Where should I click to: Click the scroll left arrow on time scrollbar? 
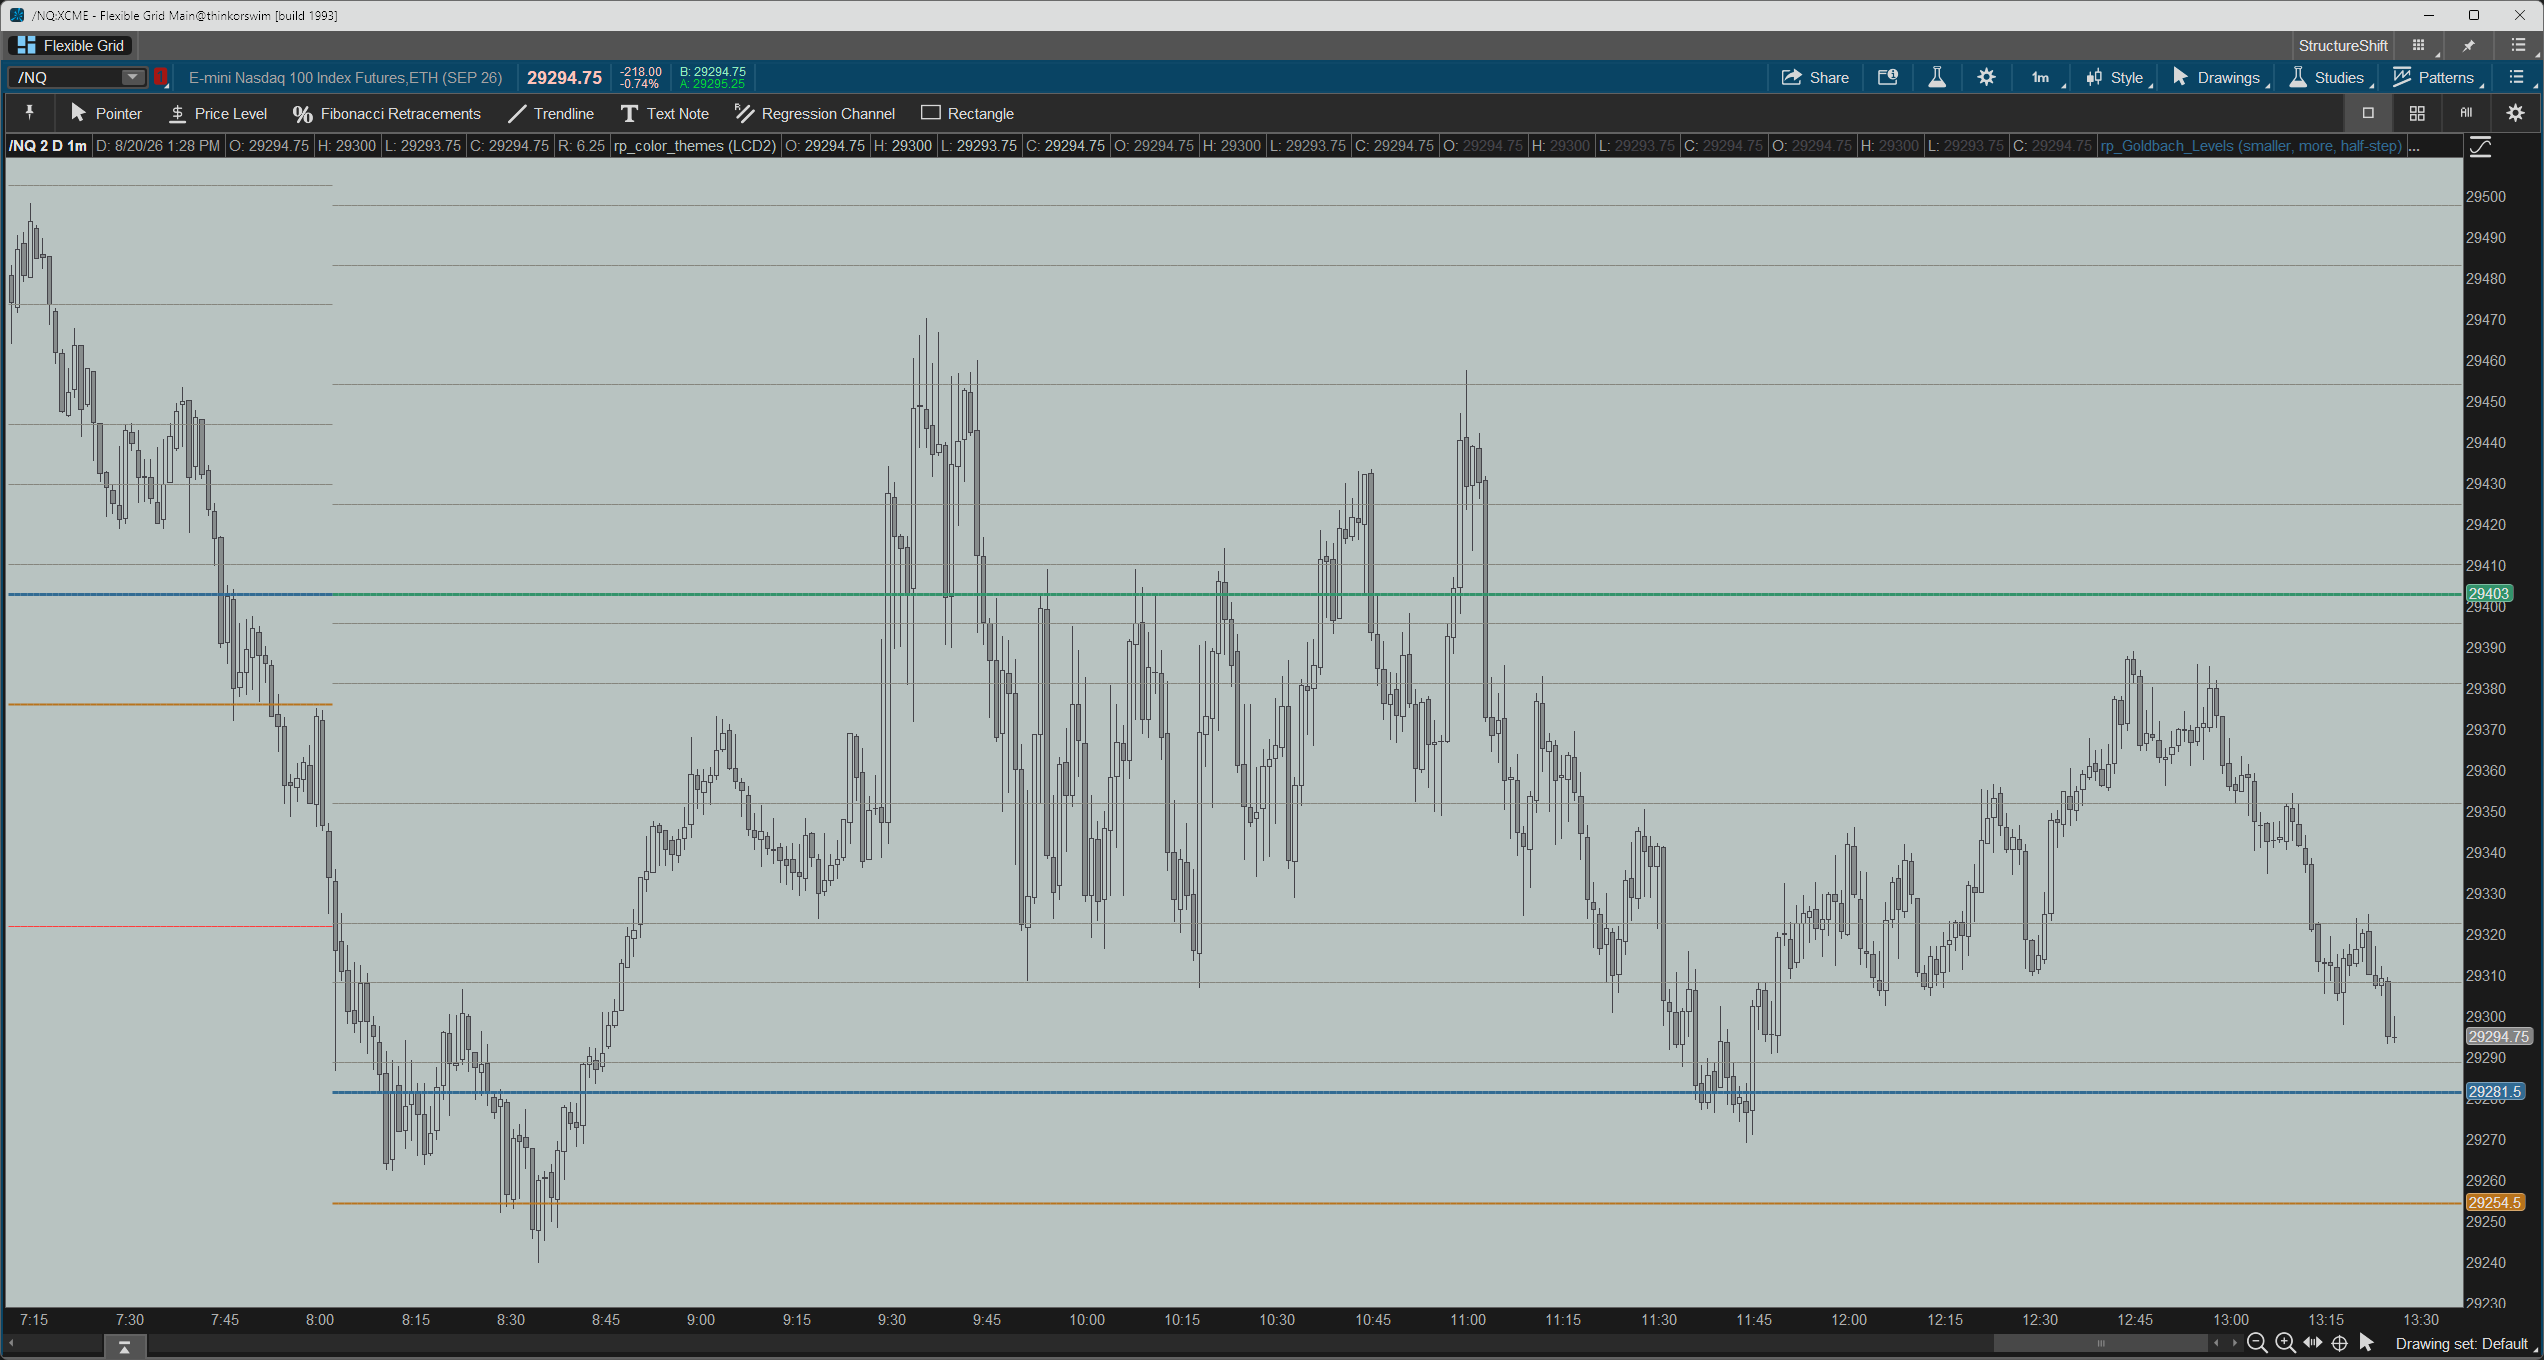pyautogui.click(x=2218, y=1343)
